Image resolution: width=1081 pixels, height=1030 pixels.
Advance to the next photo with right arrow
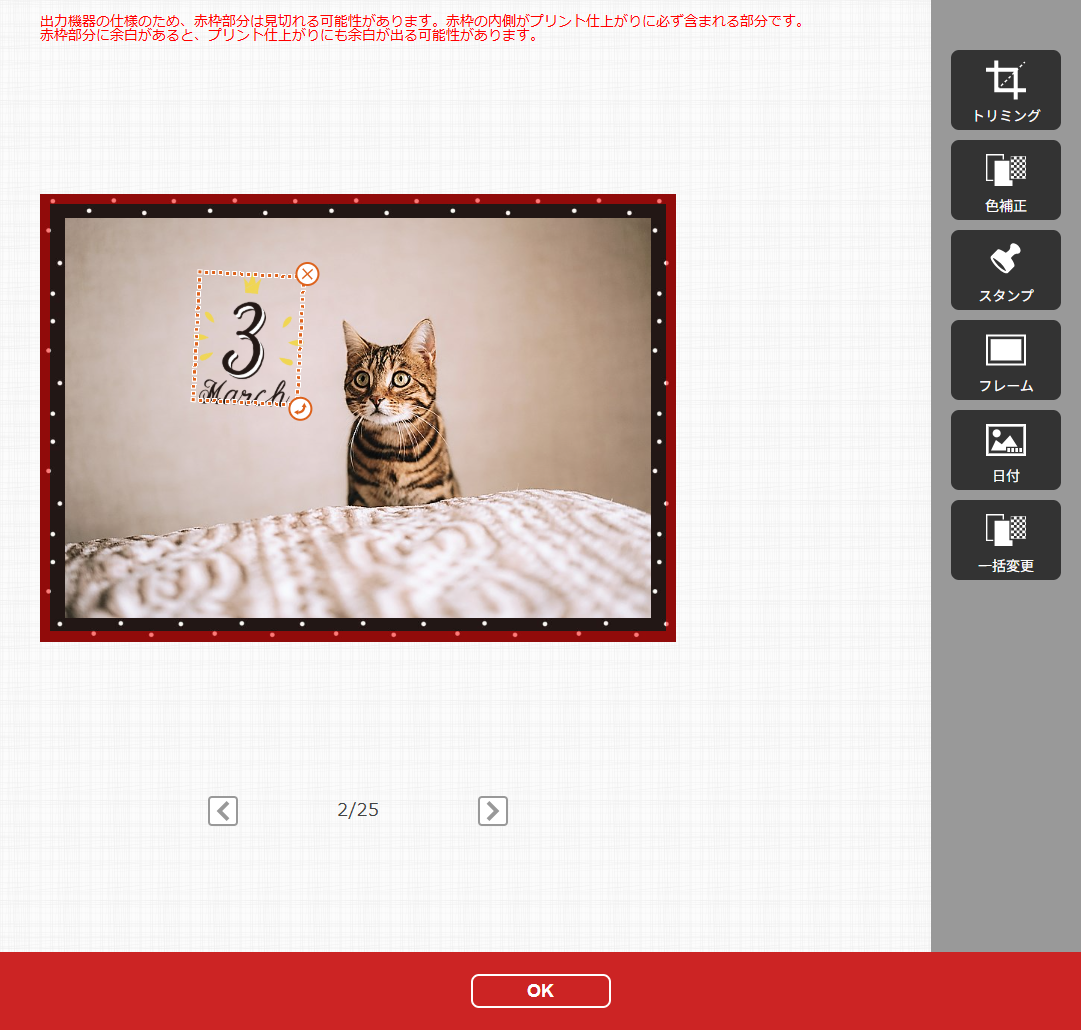[x=493, y=811]
